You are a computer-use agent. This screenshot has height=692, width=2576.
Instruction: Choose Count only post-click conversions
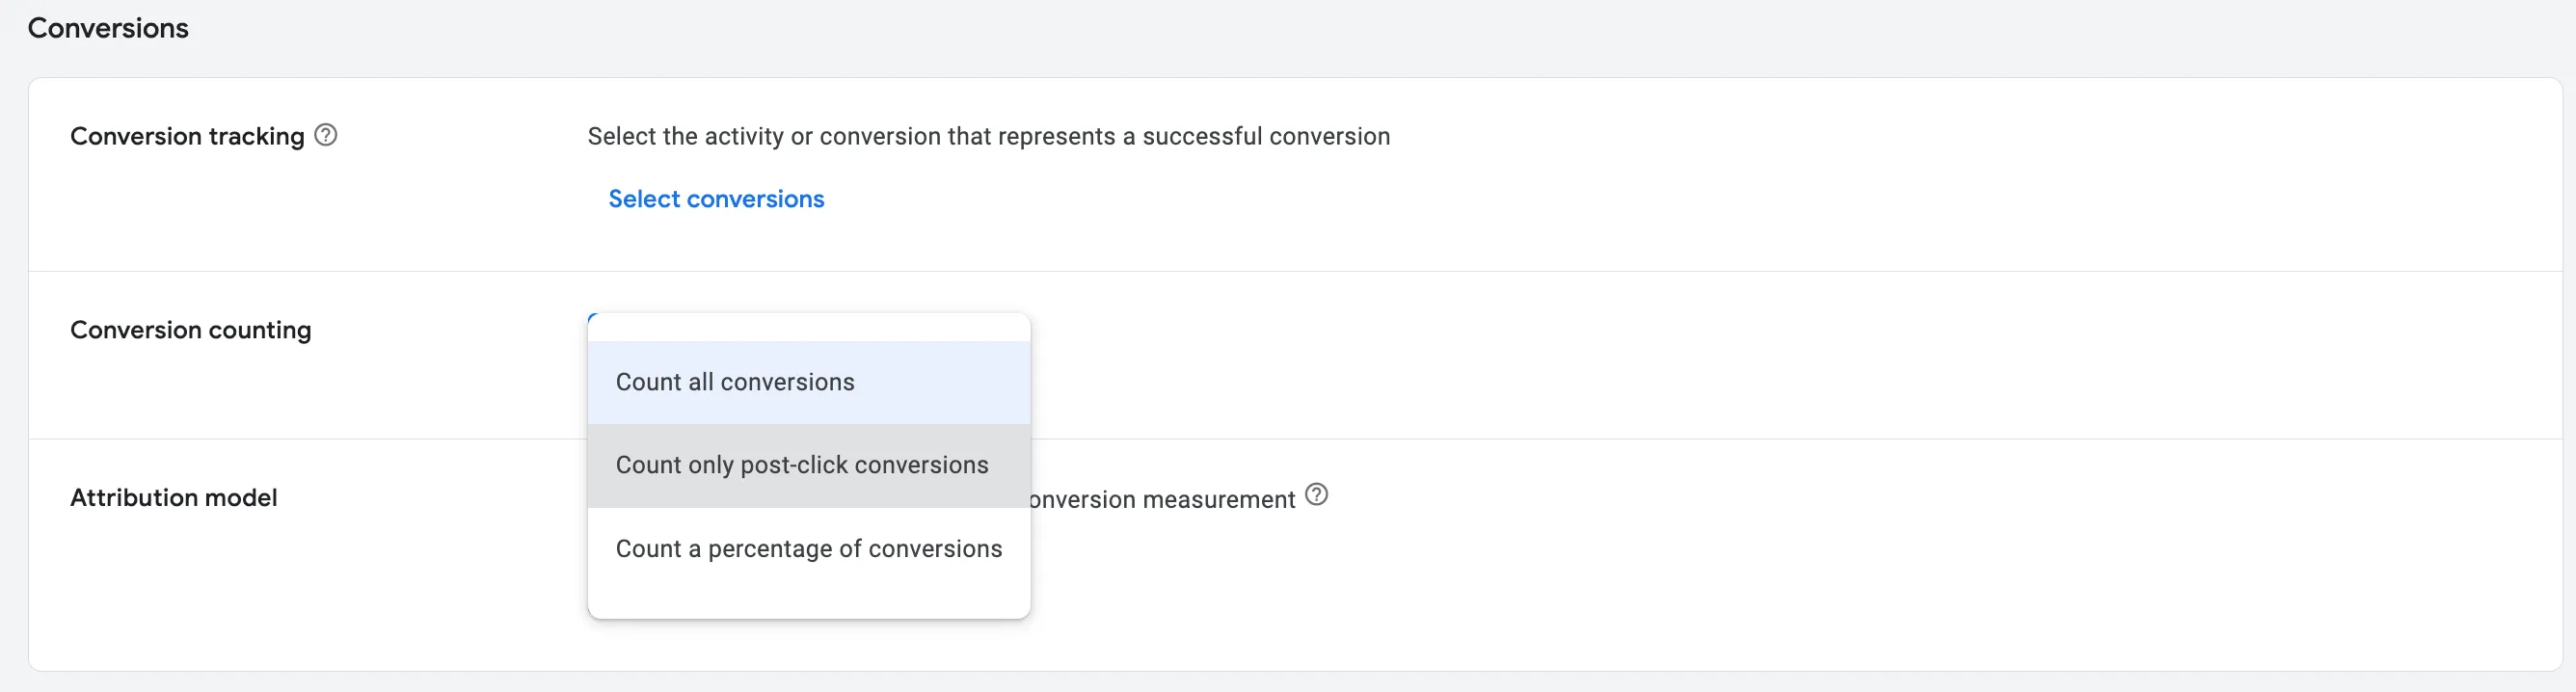click(809, 466)
